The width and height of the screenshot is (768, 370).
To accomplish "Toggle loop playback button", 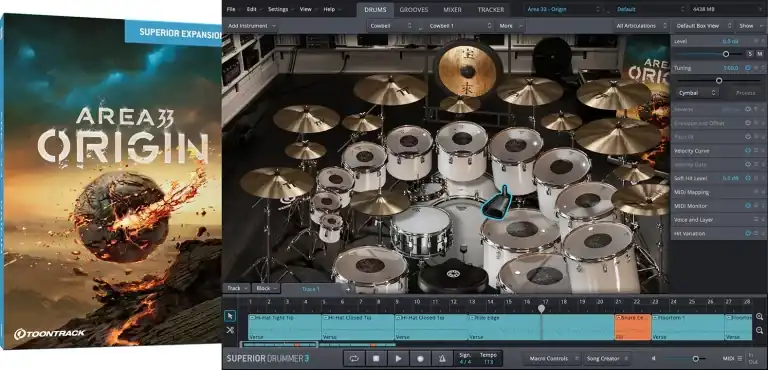I will (354, 359).
